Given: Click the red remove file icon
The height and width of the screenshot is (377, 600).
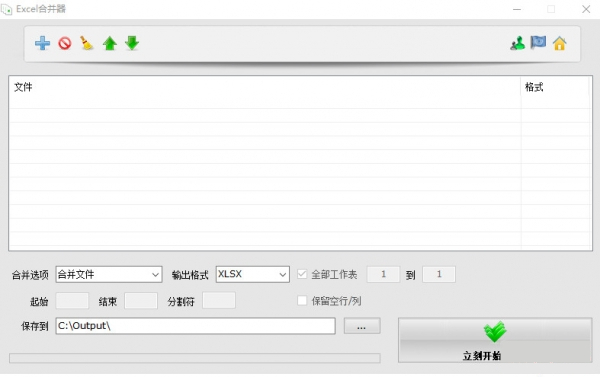Looking at the screenshot, I should [x=65, y=43].
